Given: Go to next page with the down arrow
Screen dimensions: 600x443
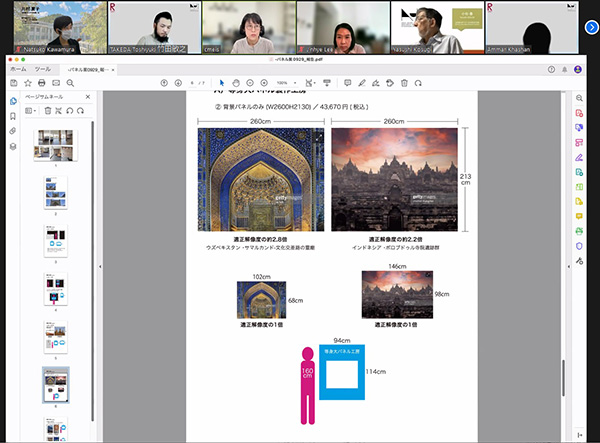Looking at the screenshot, I should point(178,83).
